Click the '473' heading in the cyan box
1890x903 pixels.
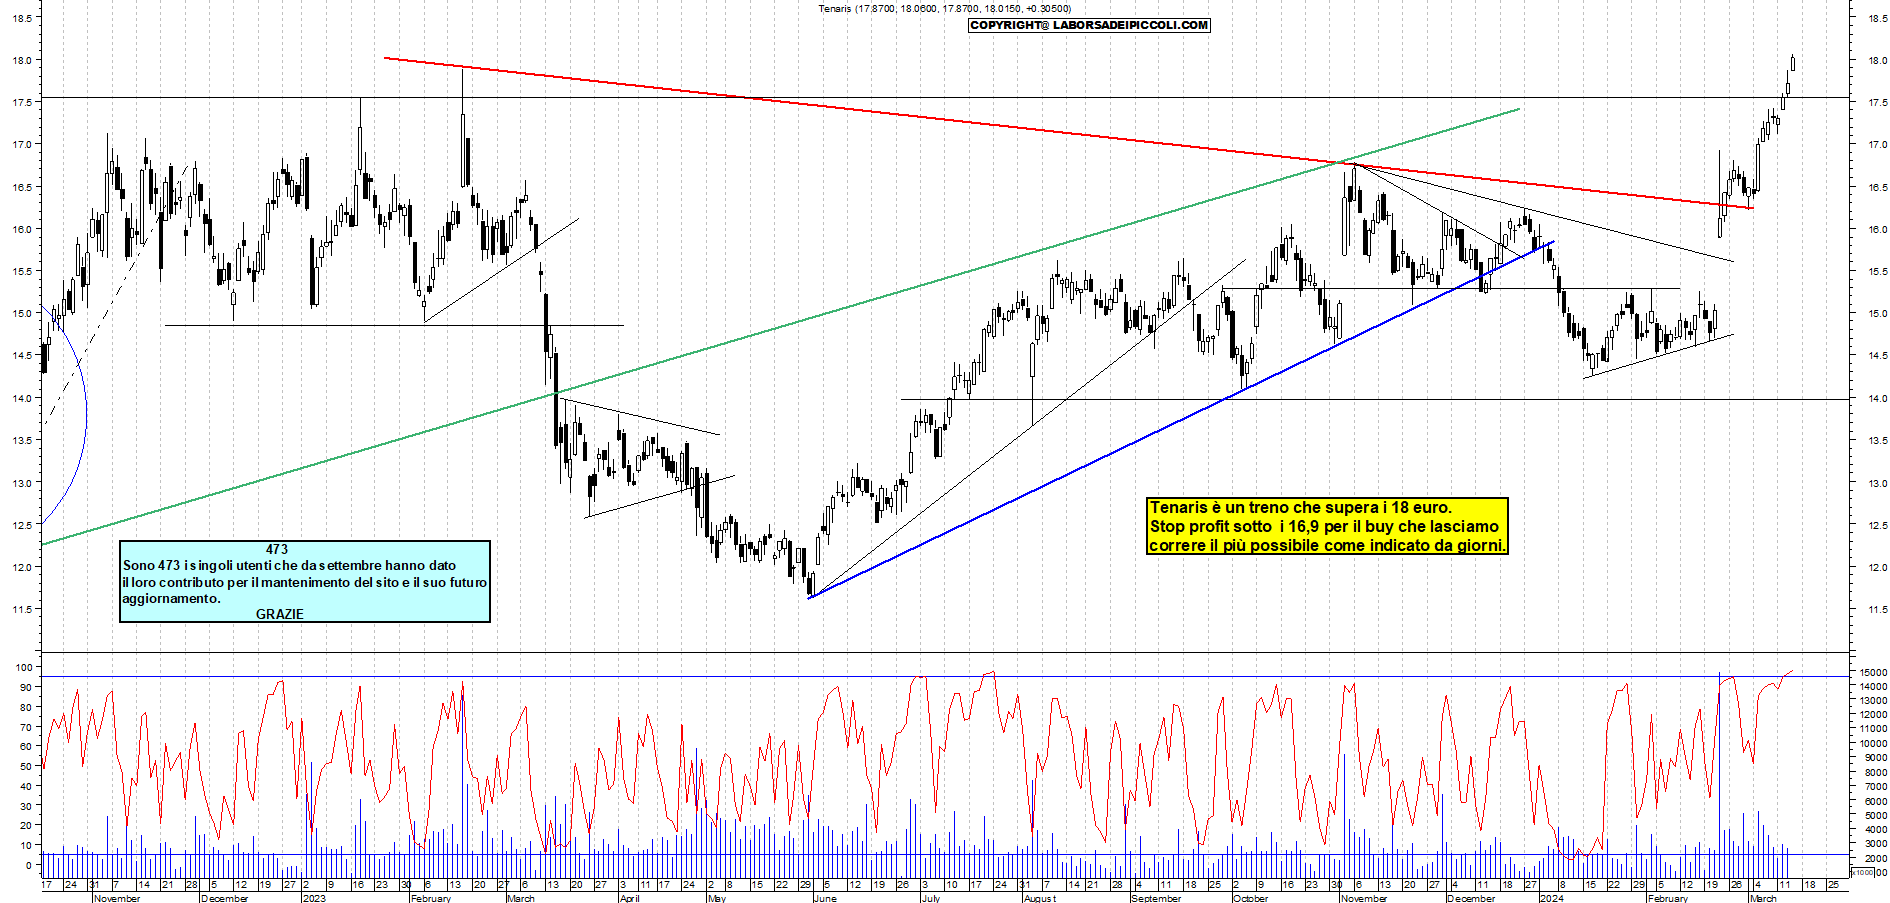[277, 549]
